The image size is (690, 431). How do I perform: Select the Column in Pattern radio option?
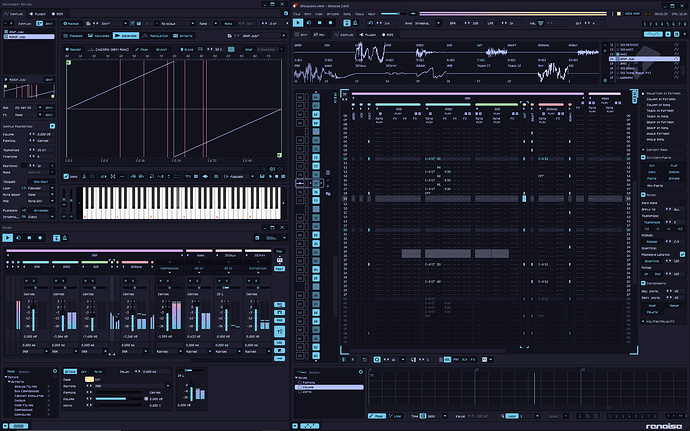tap(643, 99)
